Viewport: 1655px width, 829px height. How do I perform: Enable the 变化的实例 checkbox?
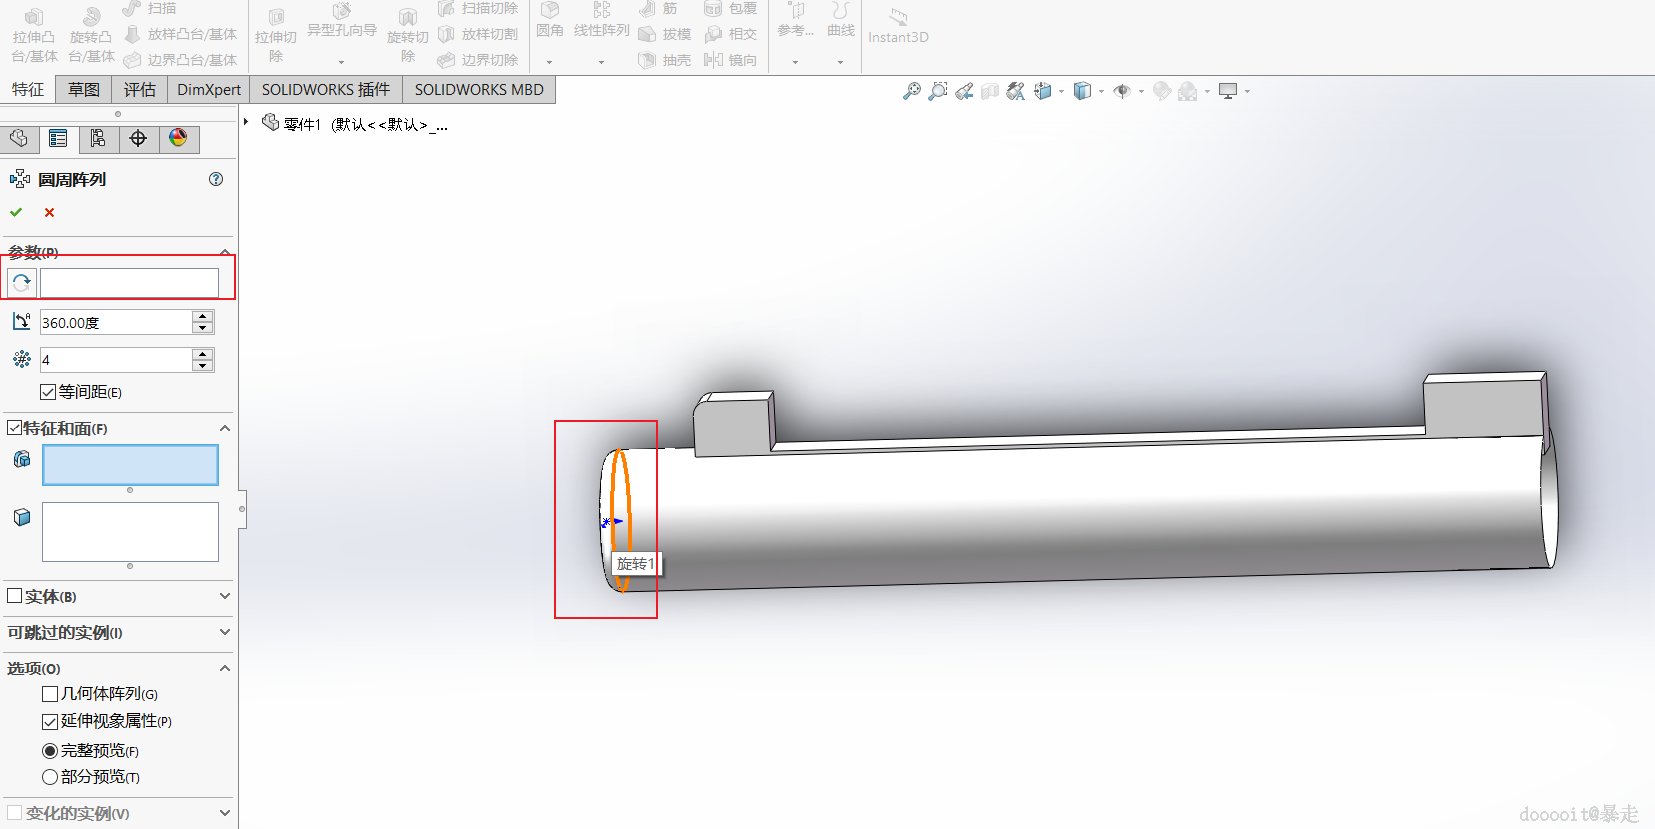click(x=14, y=813)
